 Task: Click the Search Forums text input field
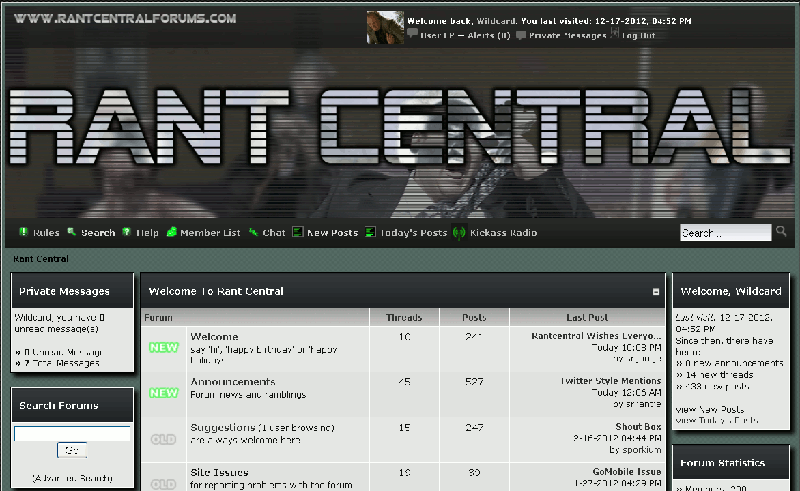pos(72,433)
